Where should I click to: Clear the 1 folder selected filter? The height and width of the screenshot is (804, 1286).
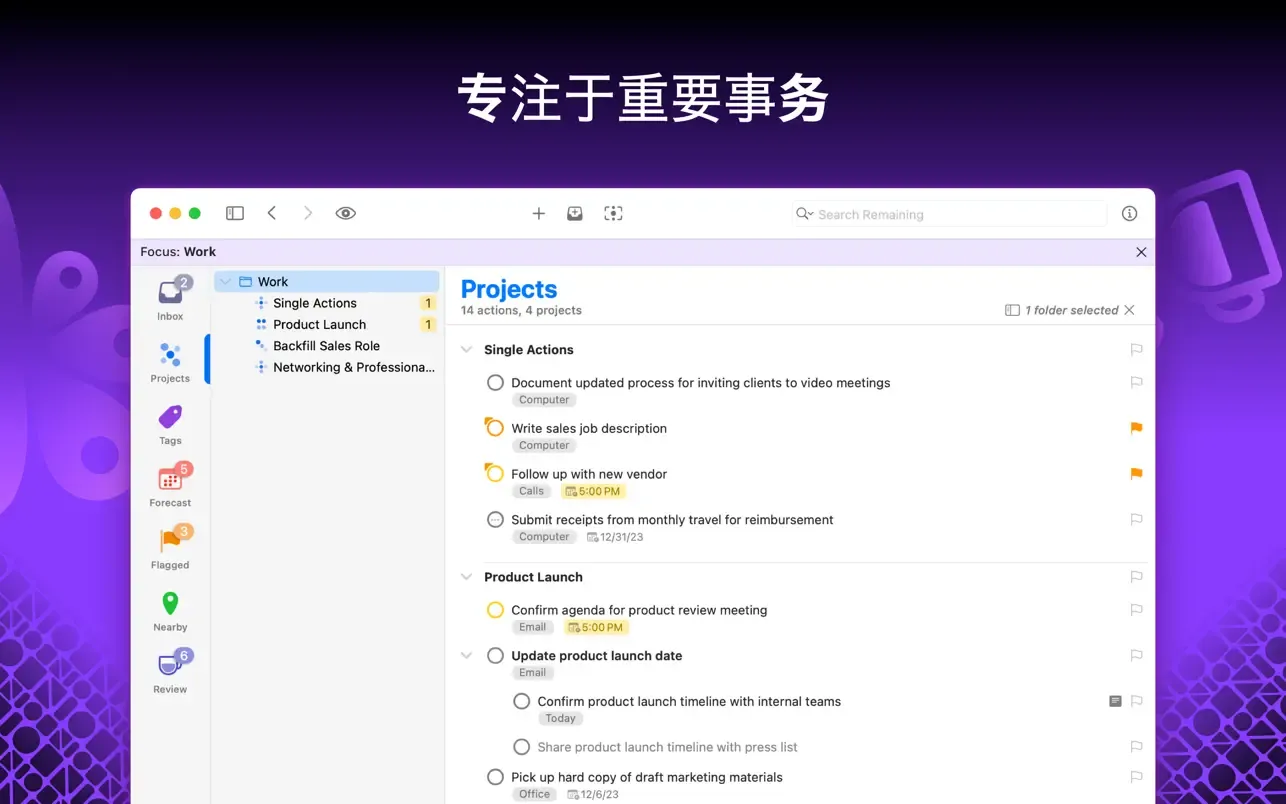coord(1129,310)
